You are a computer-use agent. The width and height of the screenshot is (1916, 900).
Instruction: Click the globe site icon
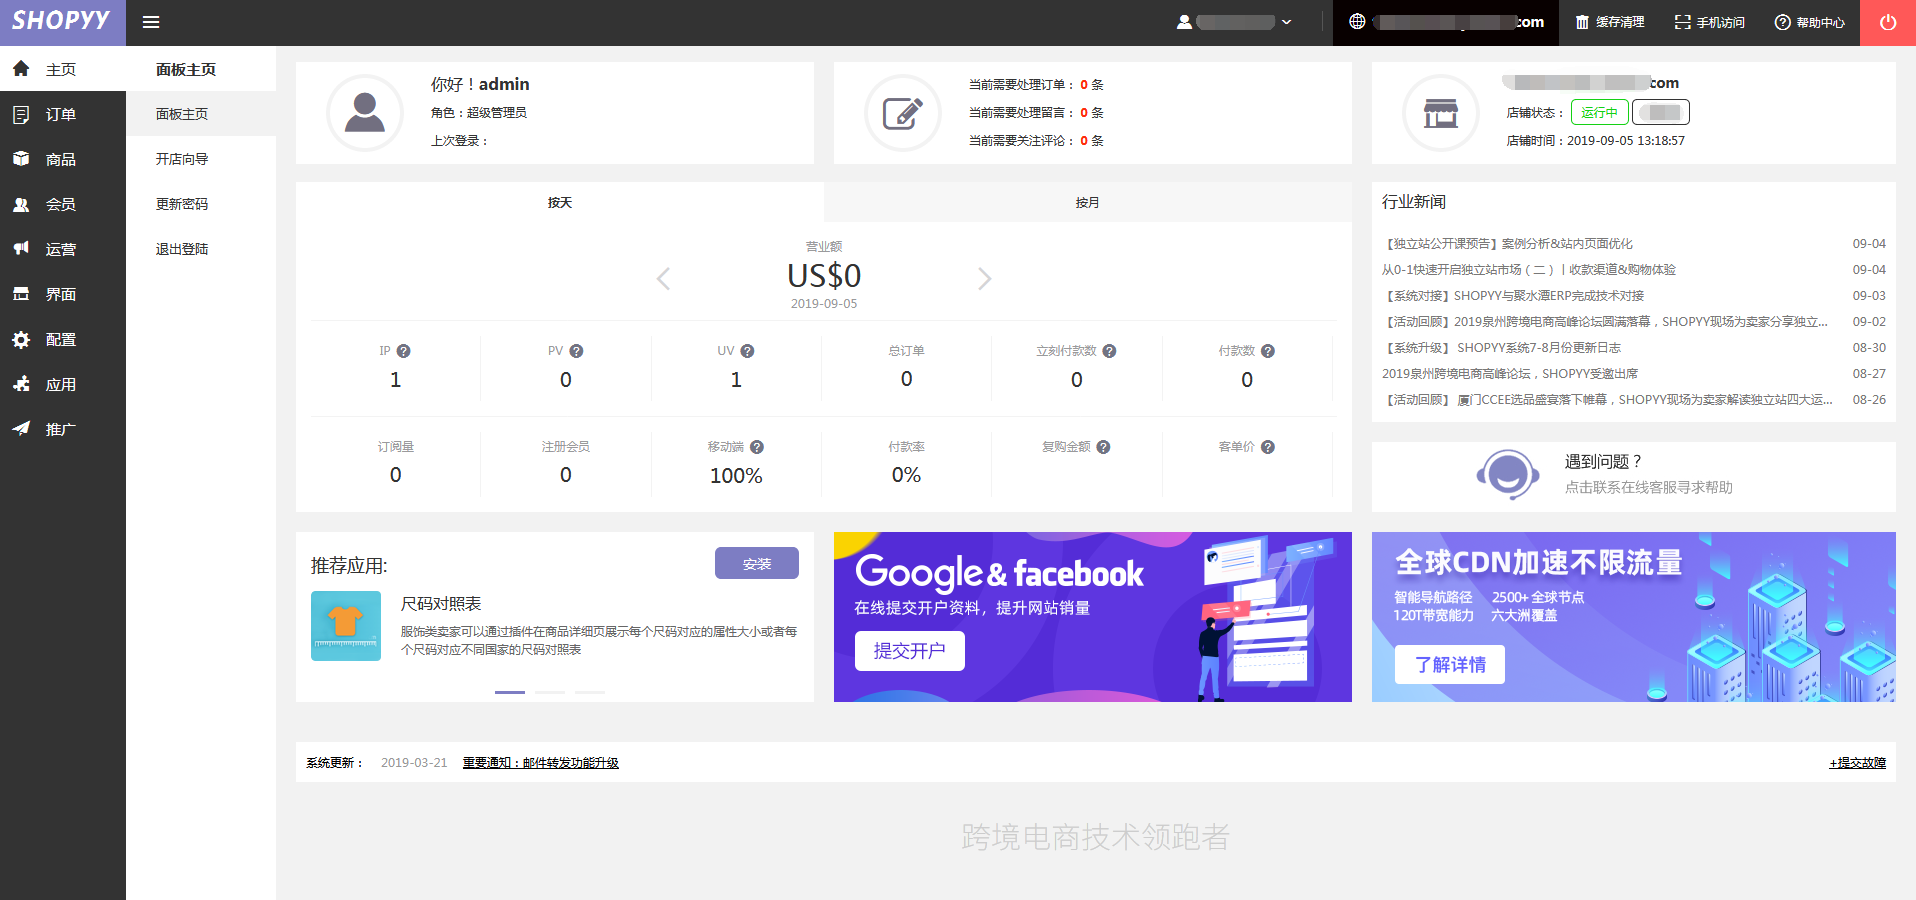pyautogui.click(x=1357, y=21)
